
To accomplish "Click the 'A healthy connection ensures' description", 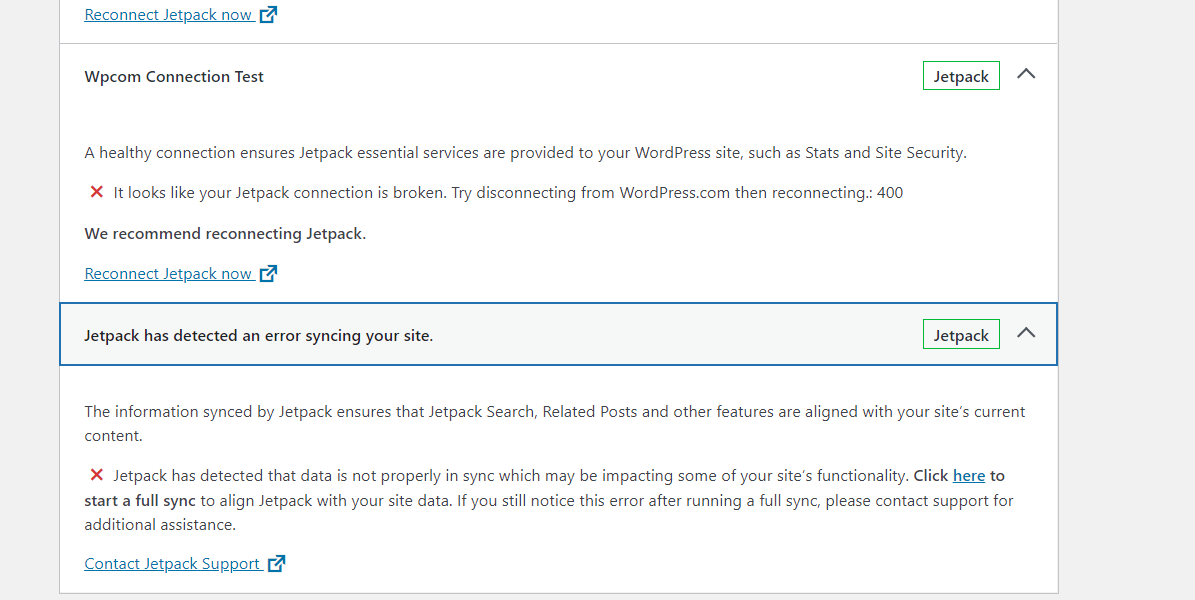I will (525, 152).
